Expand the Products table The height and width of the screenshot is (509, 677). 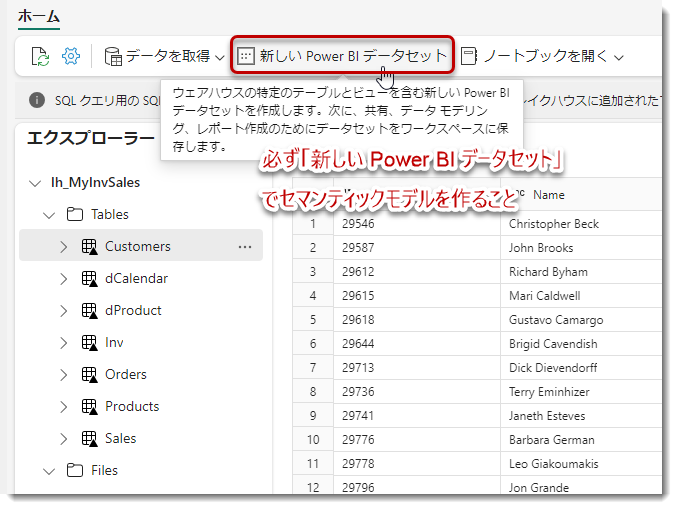pos(63,407)
